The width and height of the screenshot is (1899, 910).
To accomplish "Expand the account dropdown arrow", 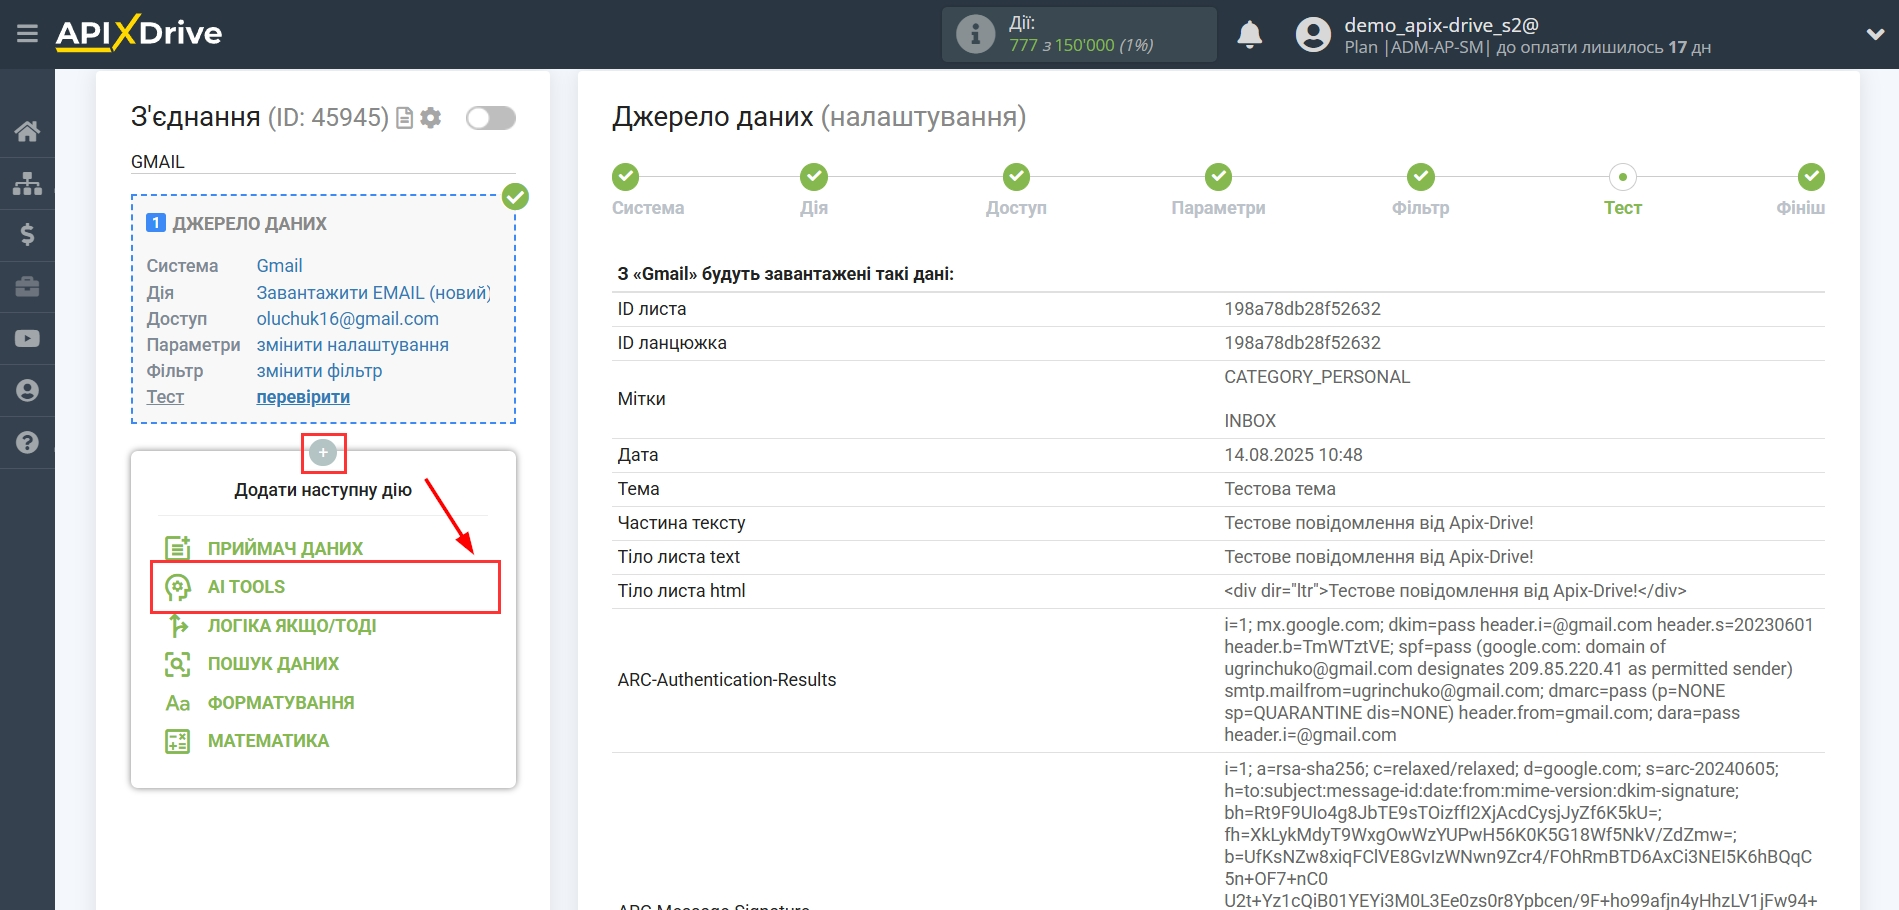I will tap(1875, 34).
